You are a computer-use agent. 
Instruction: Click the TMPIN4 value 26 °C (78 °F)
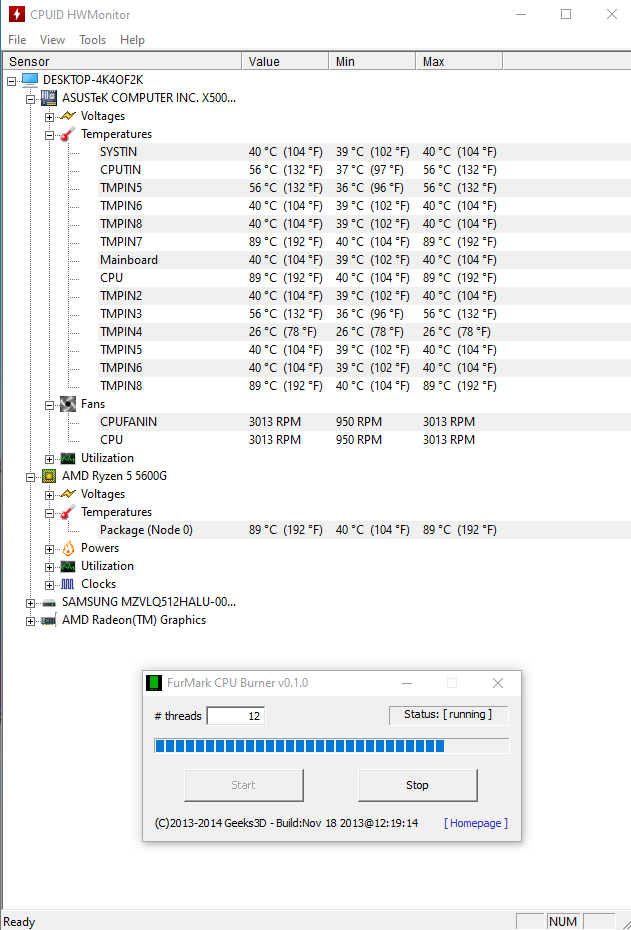point(283,332)
